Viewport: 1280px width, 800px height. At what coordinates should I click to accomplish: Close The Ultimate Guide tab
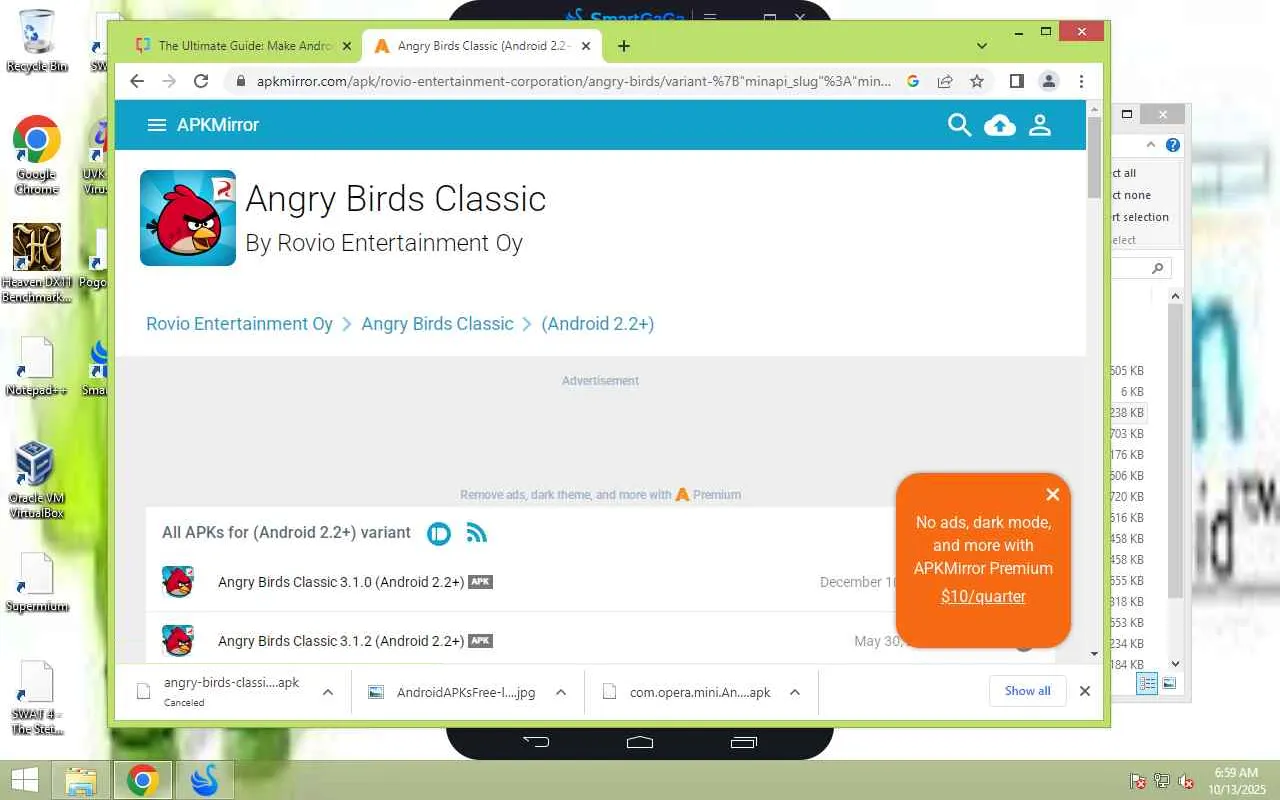pos(347,46)
